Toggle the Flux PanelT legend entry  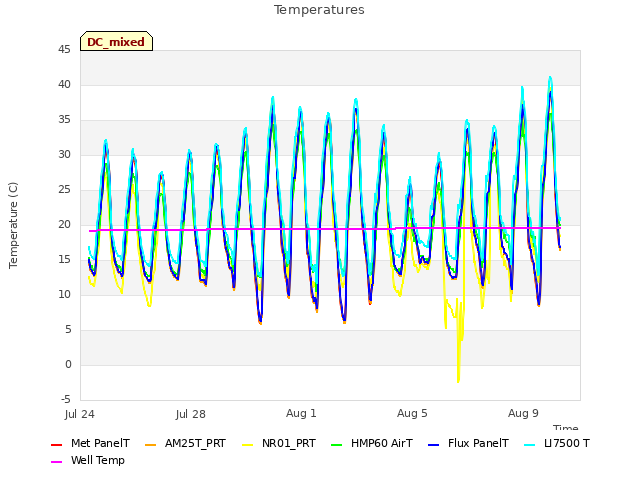pos(468,443)
